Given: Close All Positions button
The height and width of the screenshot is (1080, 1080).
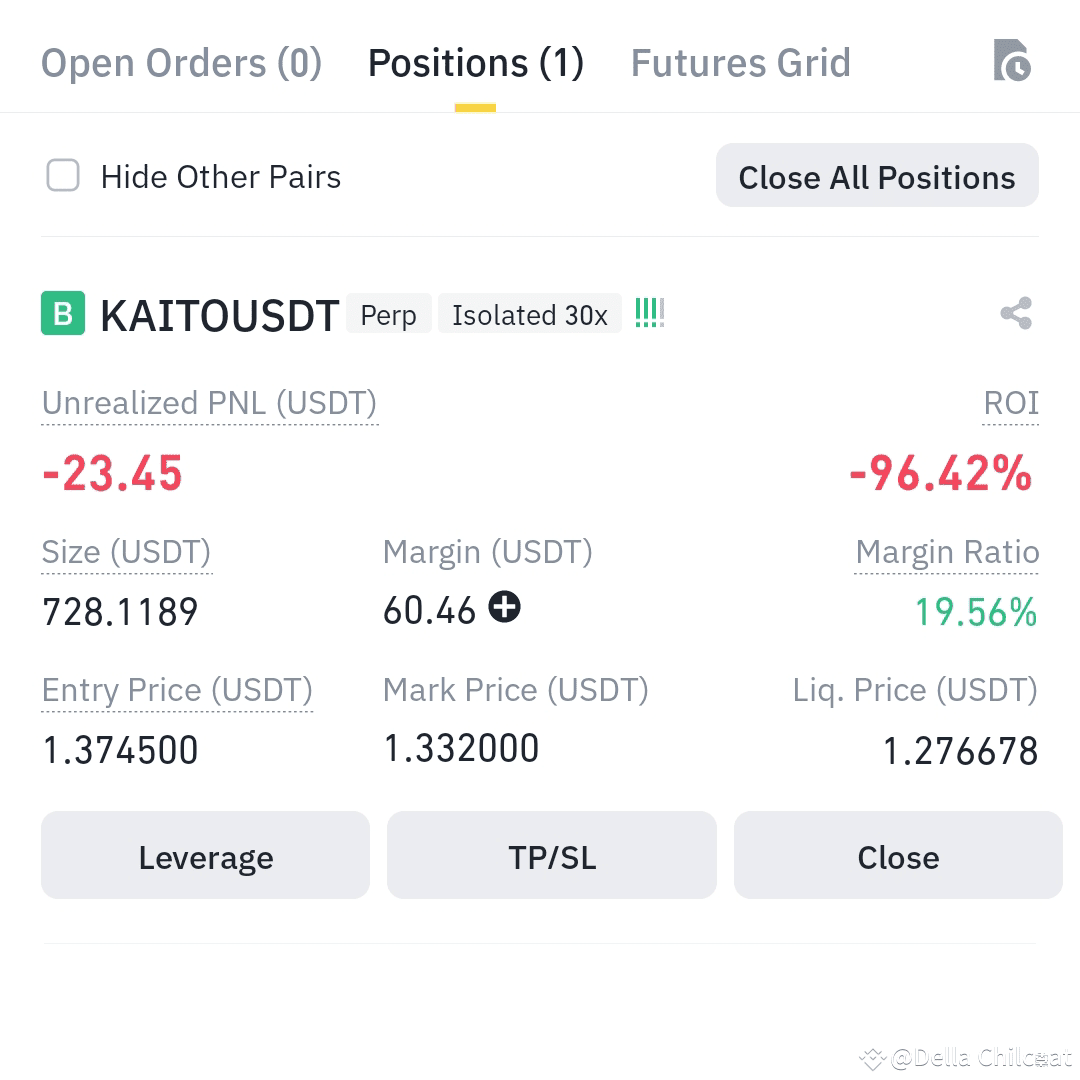Looking at the screenshot, I should (877, 176).
